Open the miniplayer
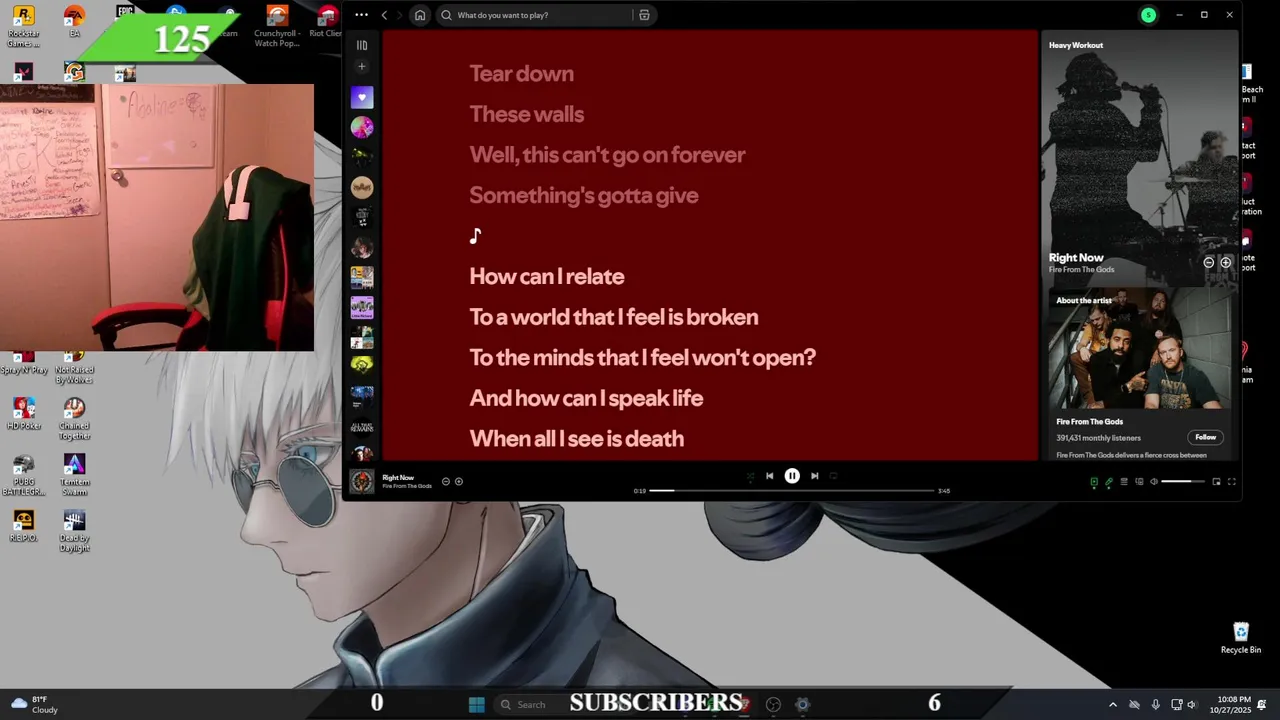The image size is (1280, 720). tap(1216, 482)
